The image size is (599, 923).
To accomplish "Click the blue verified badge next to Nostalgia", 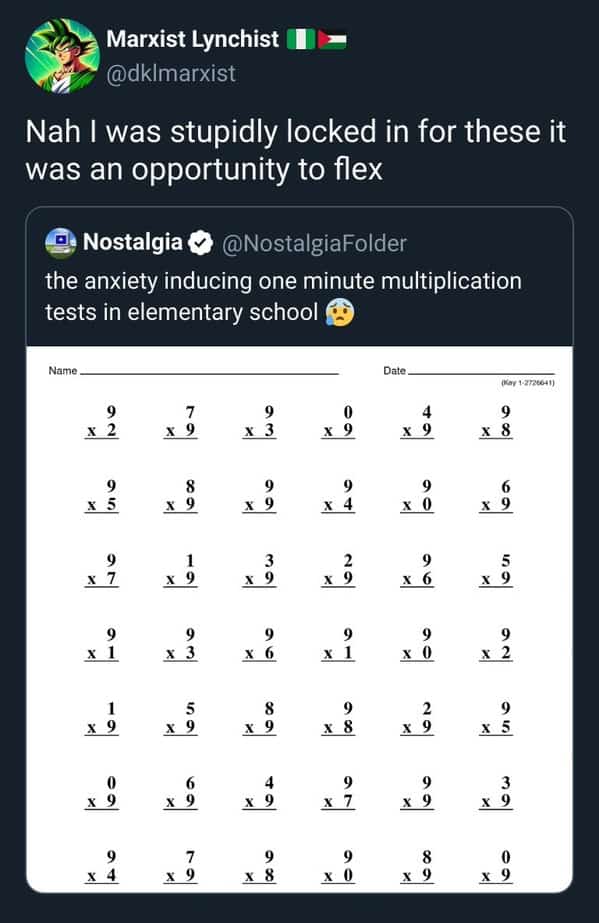I will 201,240.
